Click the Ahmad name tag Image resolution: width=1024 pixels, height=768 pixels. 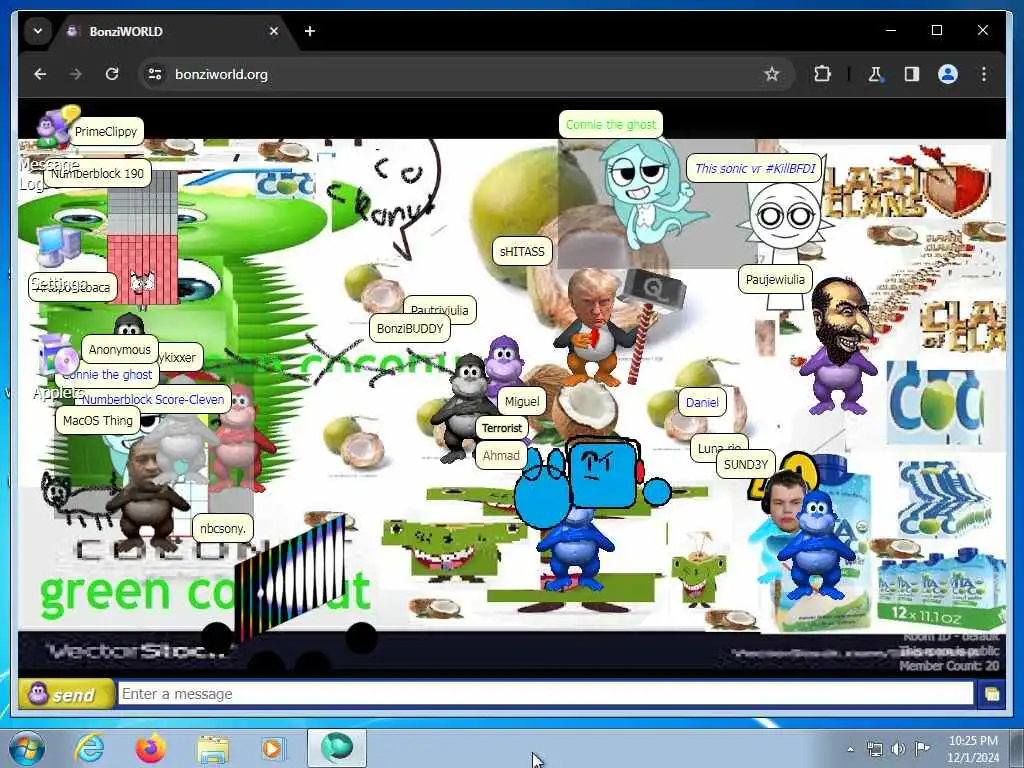click(x=501, y=456)
